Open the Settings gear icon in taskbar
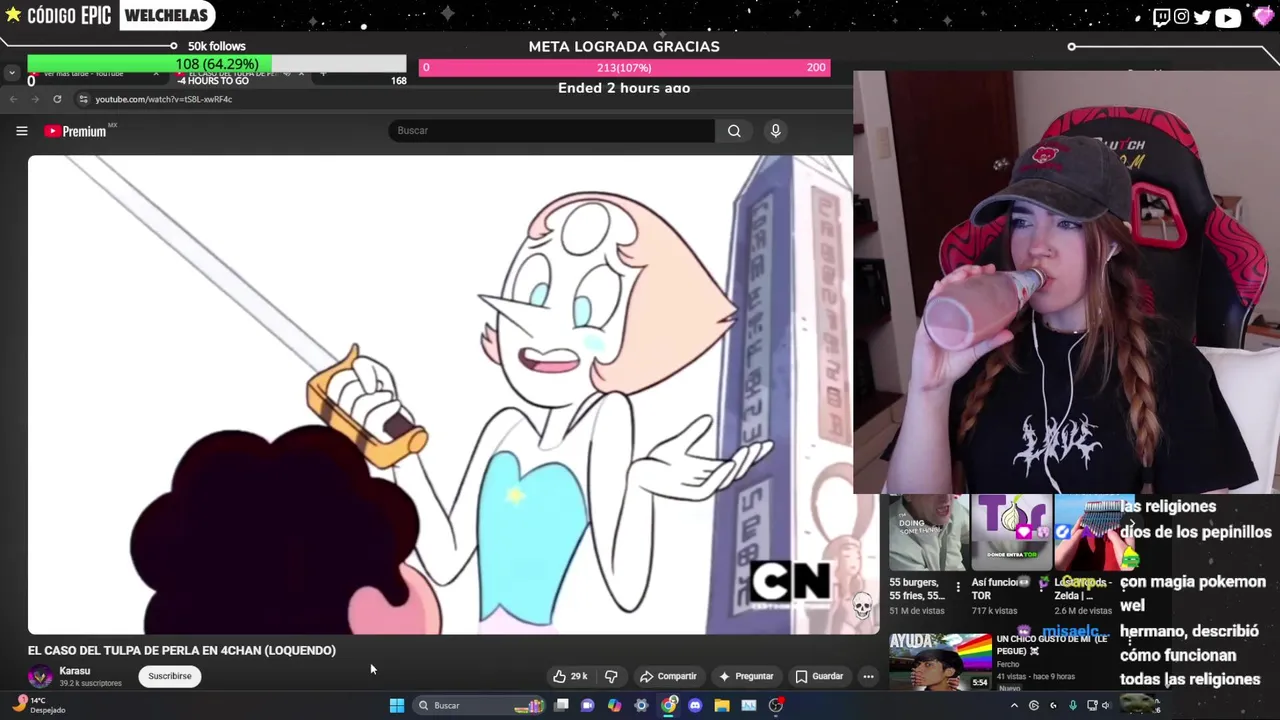 (x=641, y=706)
